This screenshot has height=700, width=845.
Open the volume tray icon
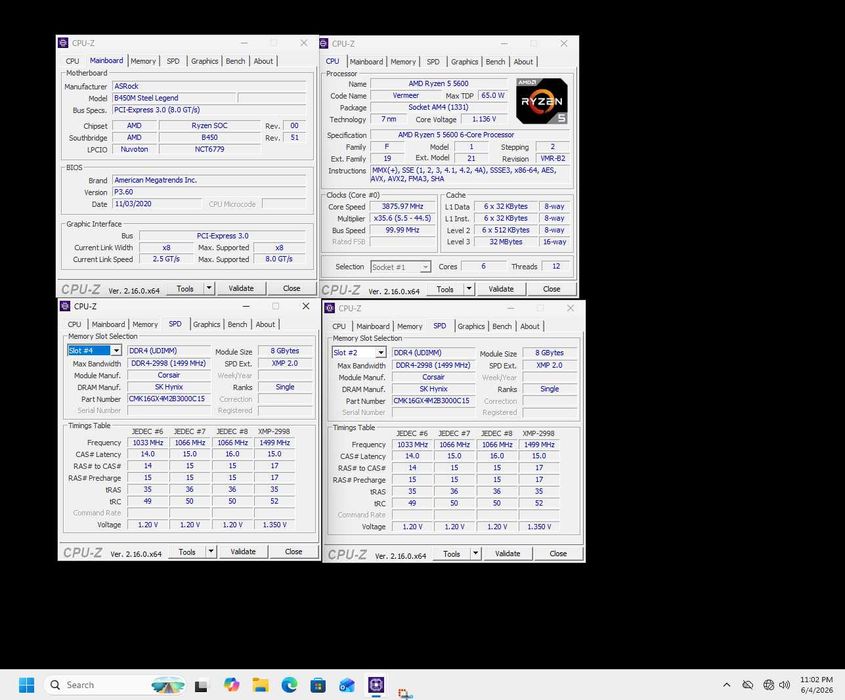click(785, 685)
